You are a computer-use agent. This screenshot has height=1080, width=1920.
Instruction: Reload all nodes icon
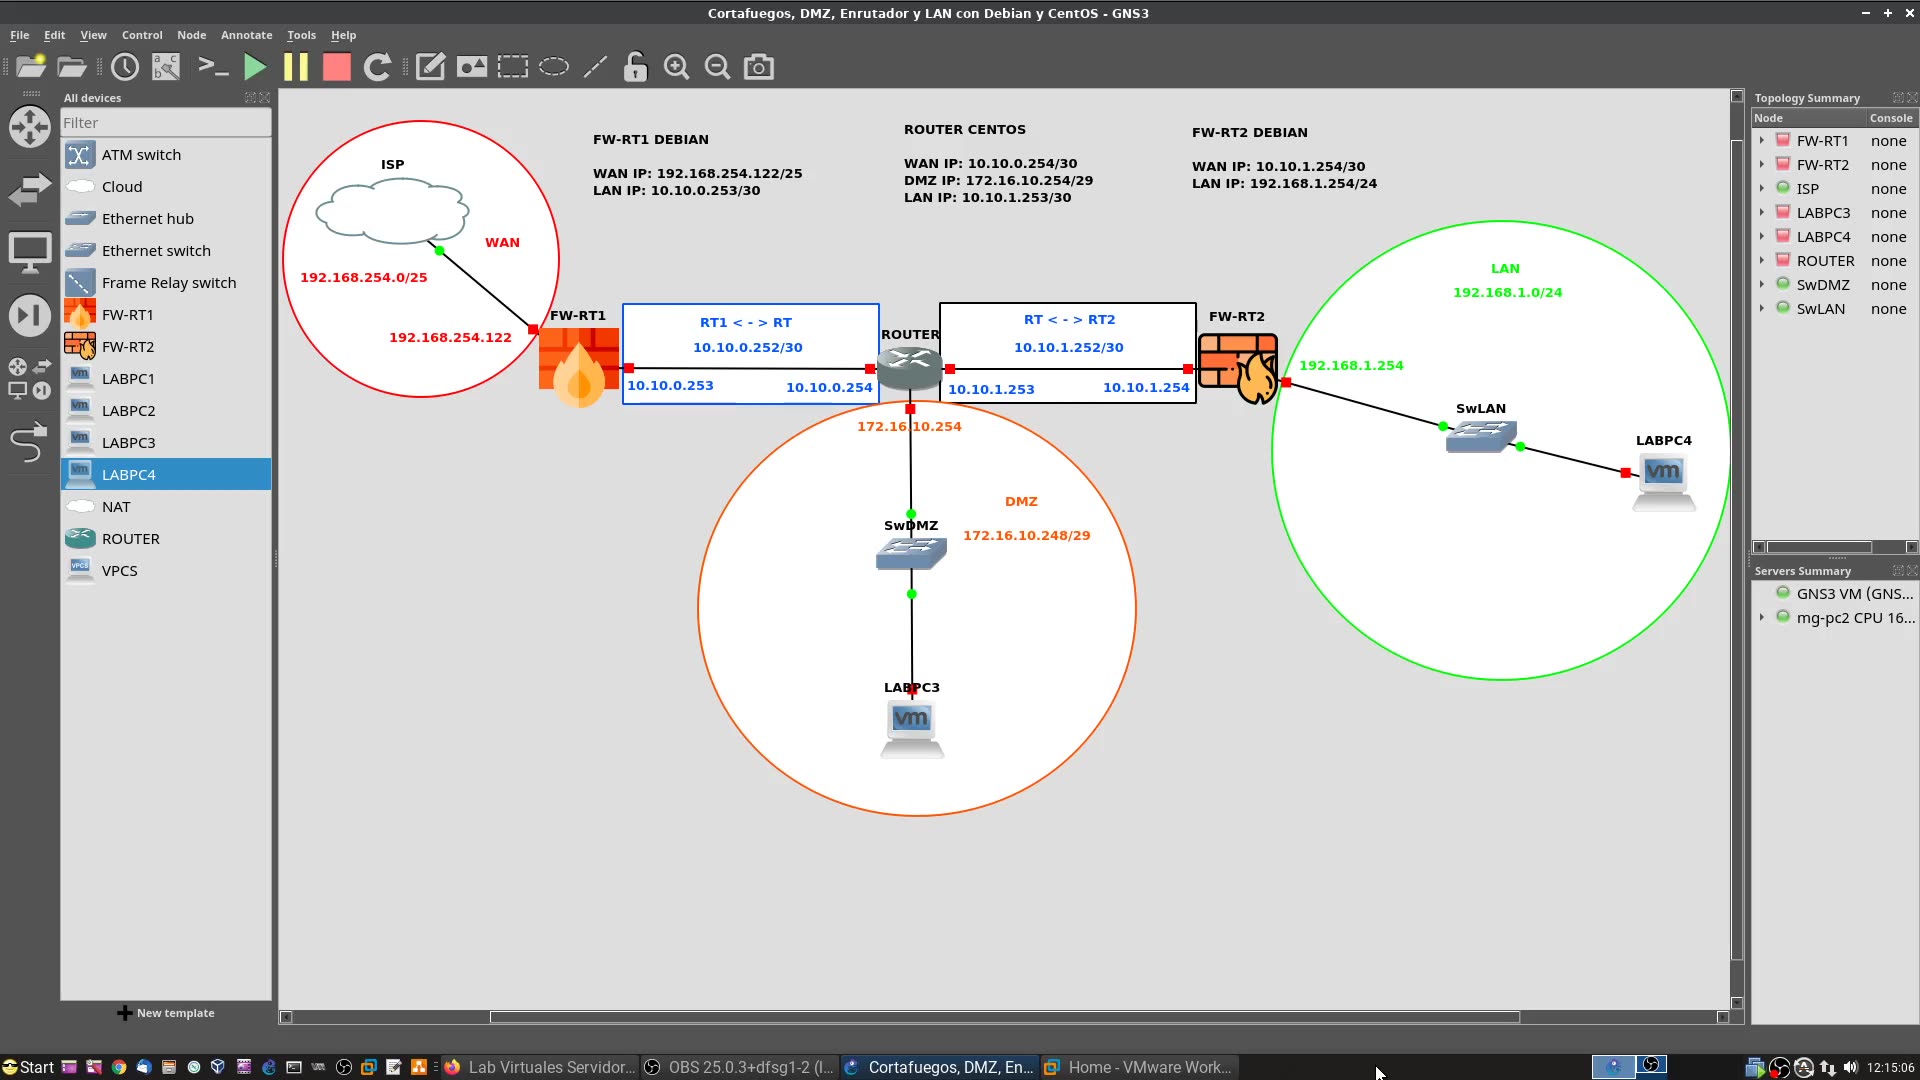coord(377,67)
